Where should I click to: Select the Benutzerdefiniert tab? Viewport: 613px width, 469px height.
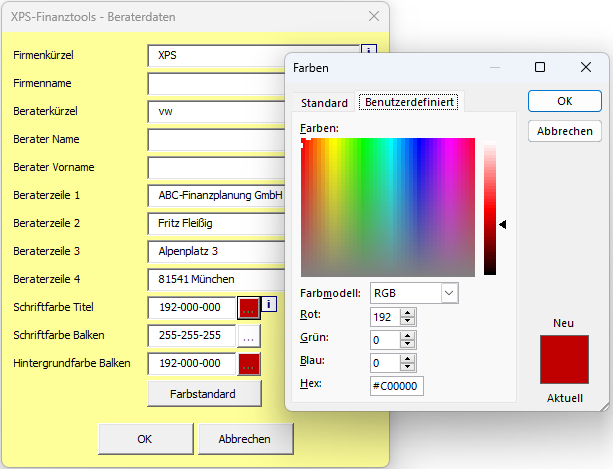click(409, 102)
